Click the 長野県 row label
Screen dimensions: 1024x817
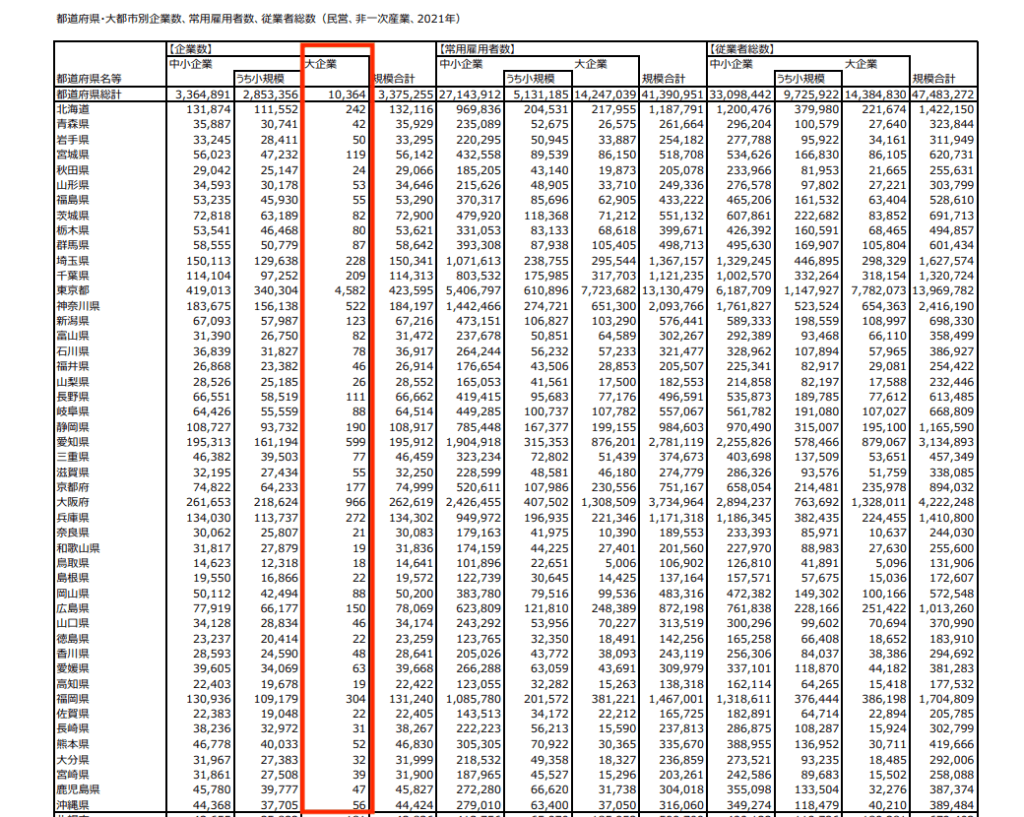(72, 396)
